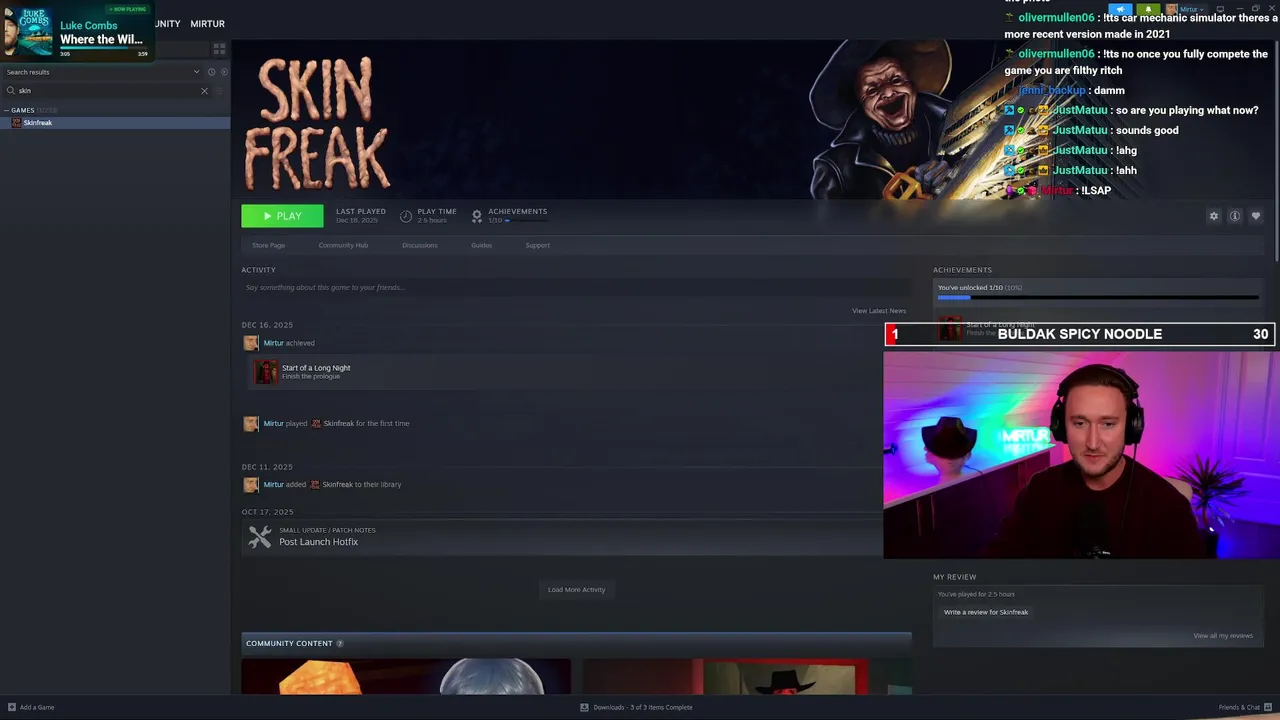The width and height of the screenshot is (1280, 720).
Task: Click Mirtur avatar beside added to library entry
Action: (x=251, y=485)
